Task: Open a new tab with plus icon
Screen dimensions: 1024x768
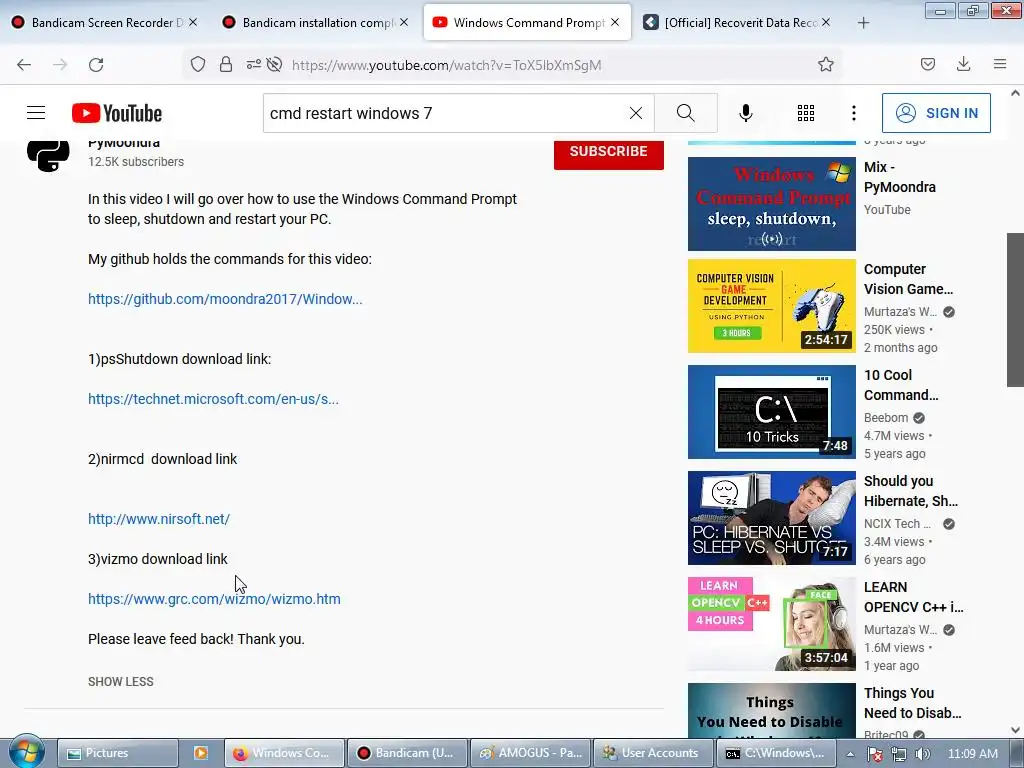Action: click(863, 23)
